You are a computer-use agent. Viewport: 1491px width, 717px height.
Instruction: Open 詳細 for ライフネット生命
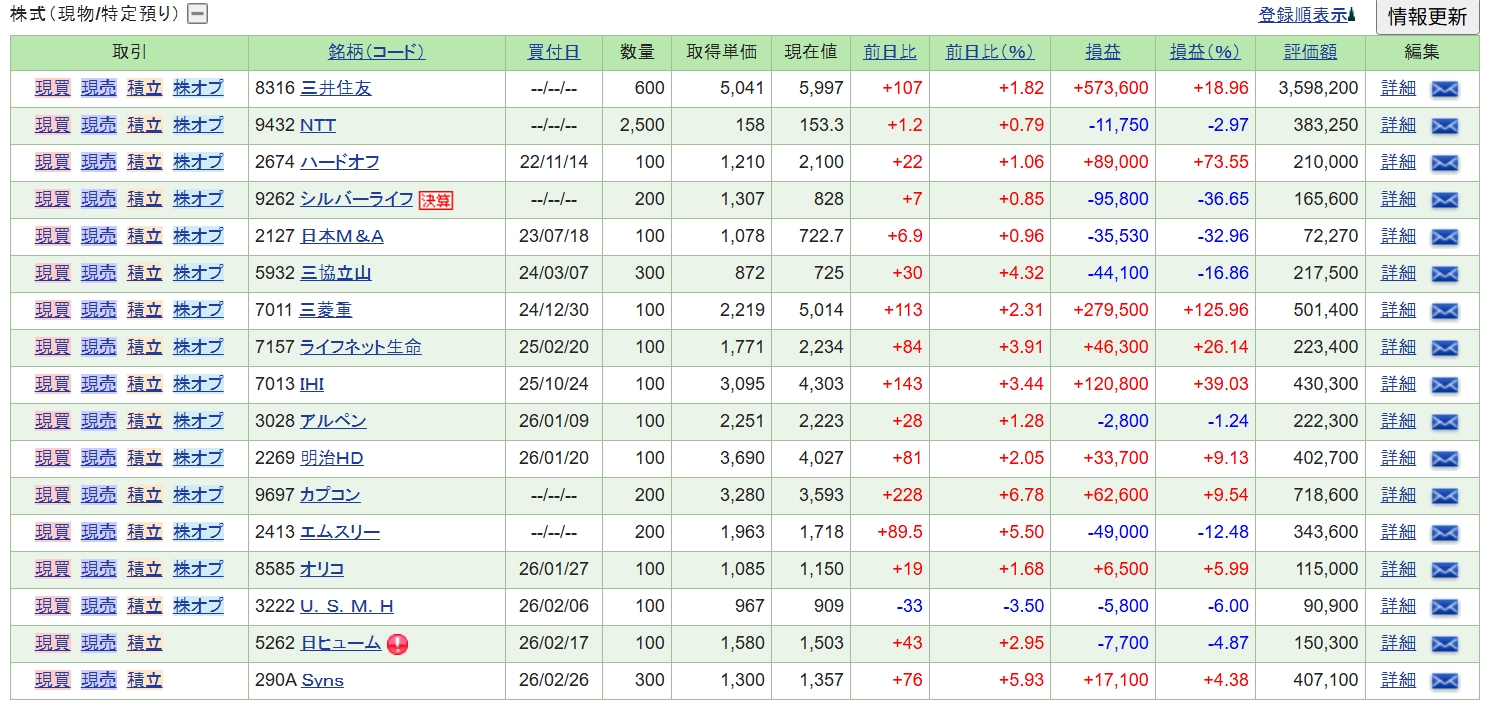1398,347
